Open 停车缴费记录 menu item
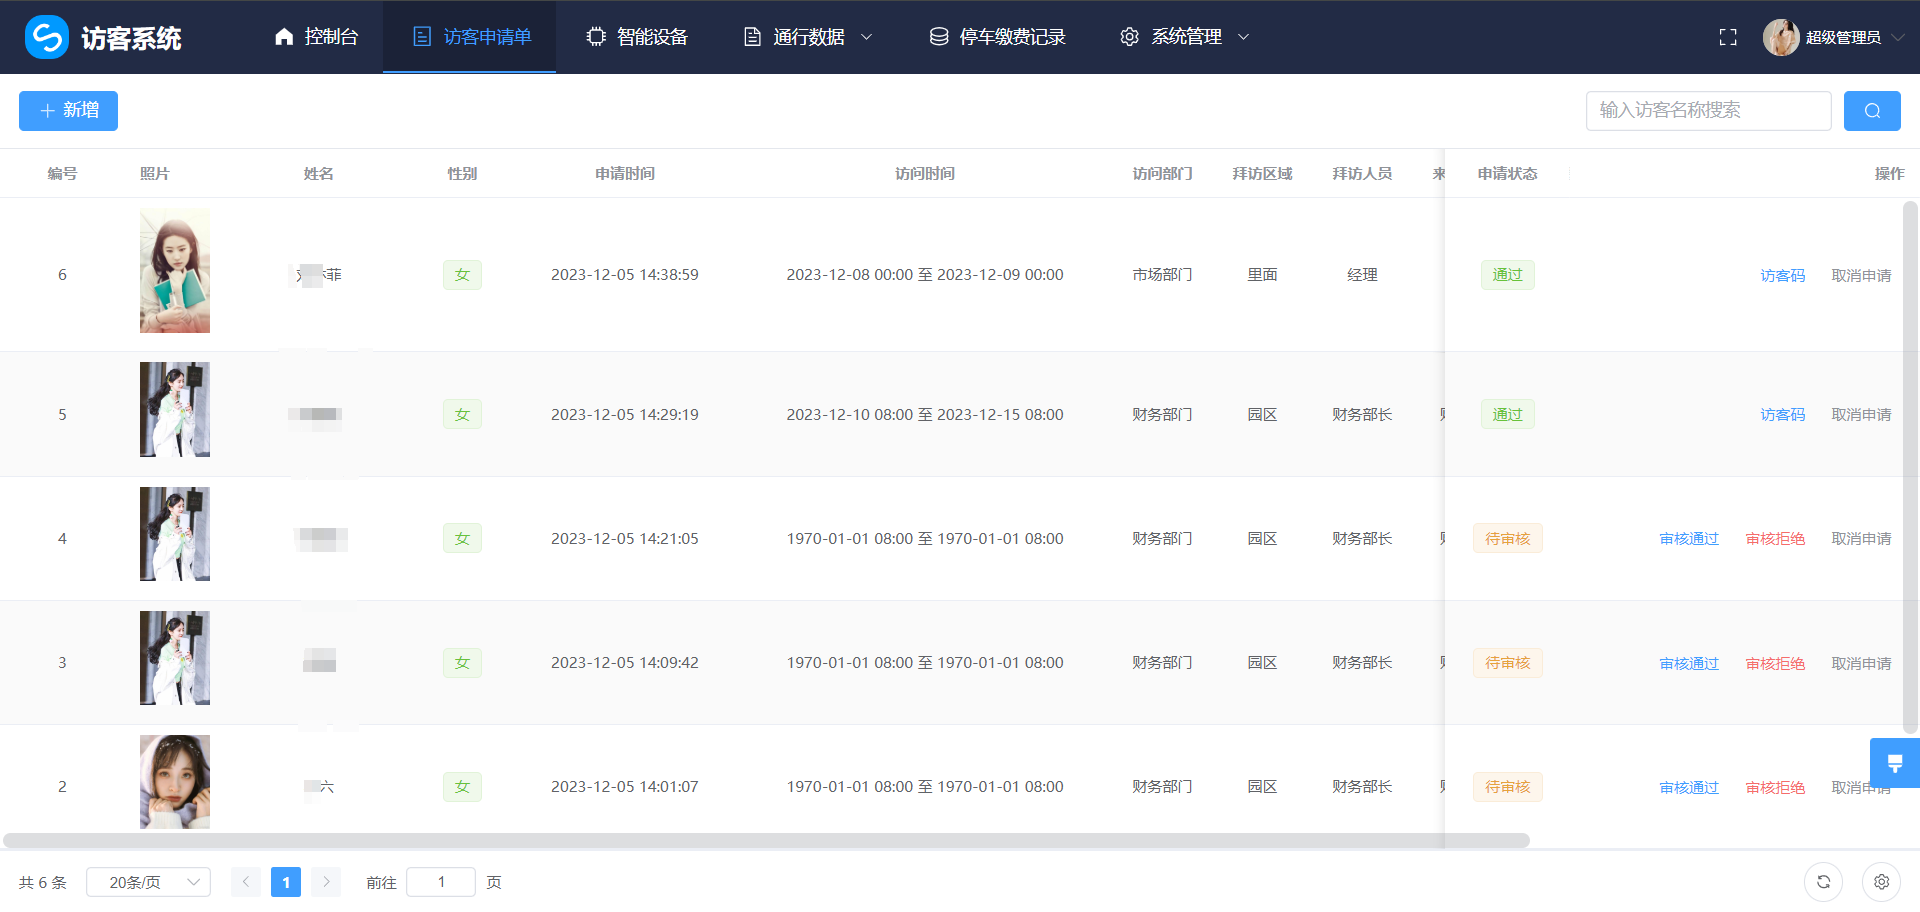The width and height of the screenshot is (1920, 912). 997,37
